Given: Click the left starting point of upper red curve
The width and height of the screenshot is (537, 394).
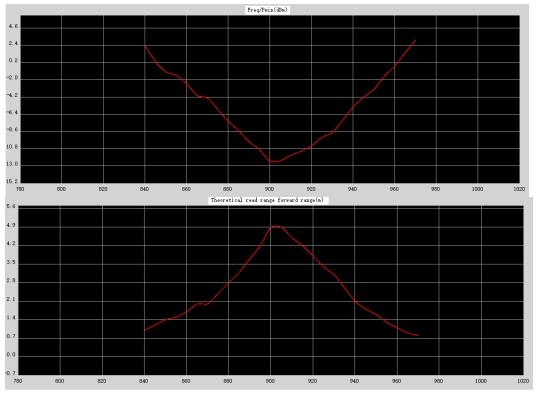Looking at the screenshot, I should (145, 46).
